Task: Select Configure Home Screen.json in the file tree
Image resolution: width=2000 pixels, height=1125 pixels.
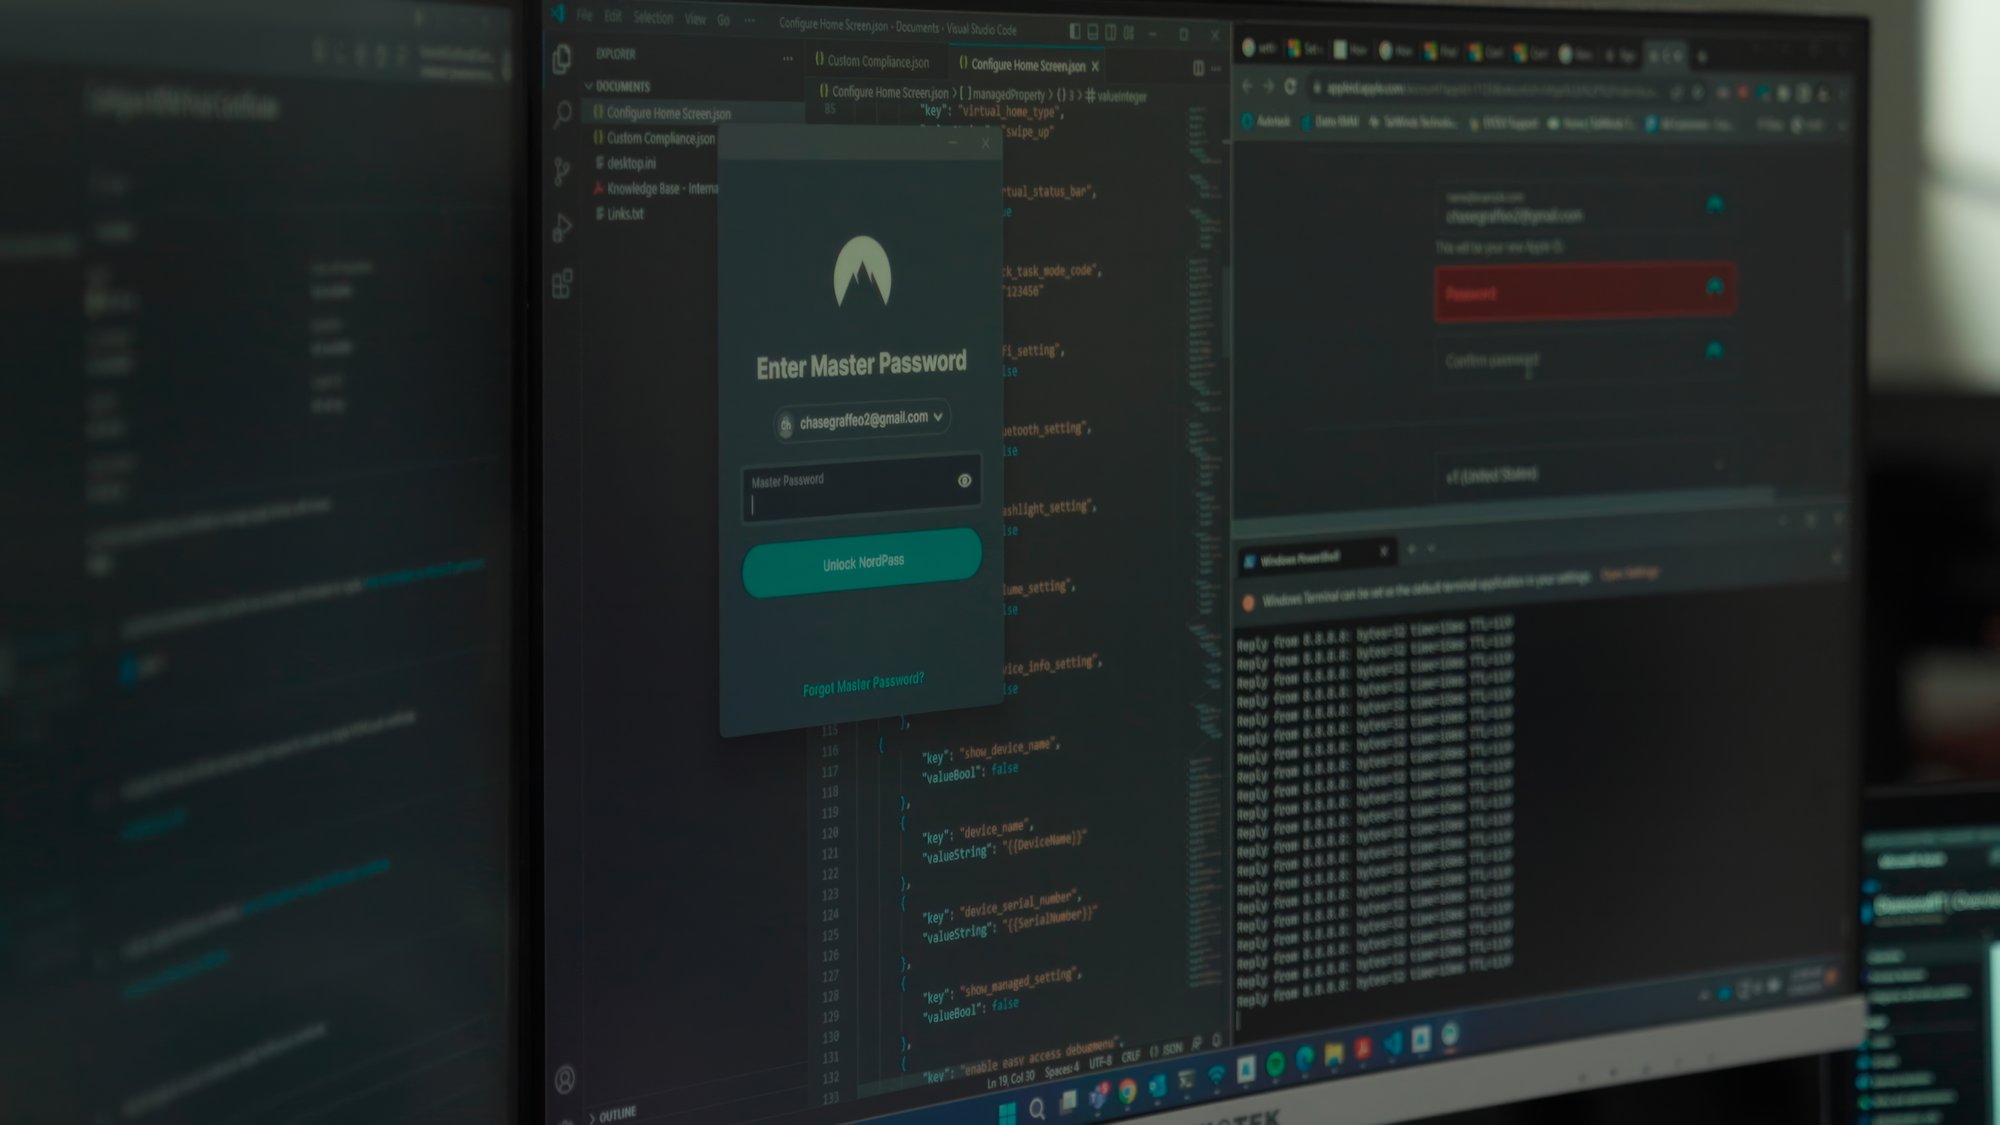Action: [x=668, y=113]
